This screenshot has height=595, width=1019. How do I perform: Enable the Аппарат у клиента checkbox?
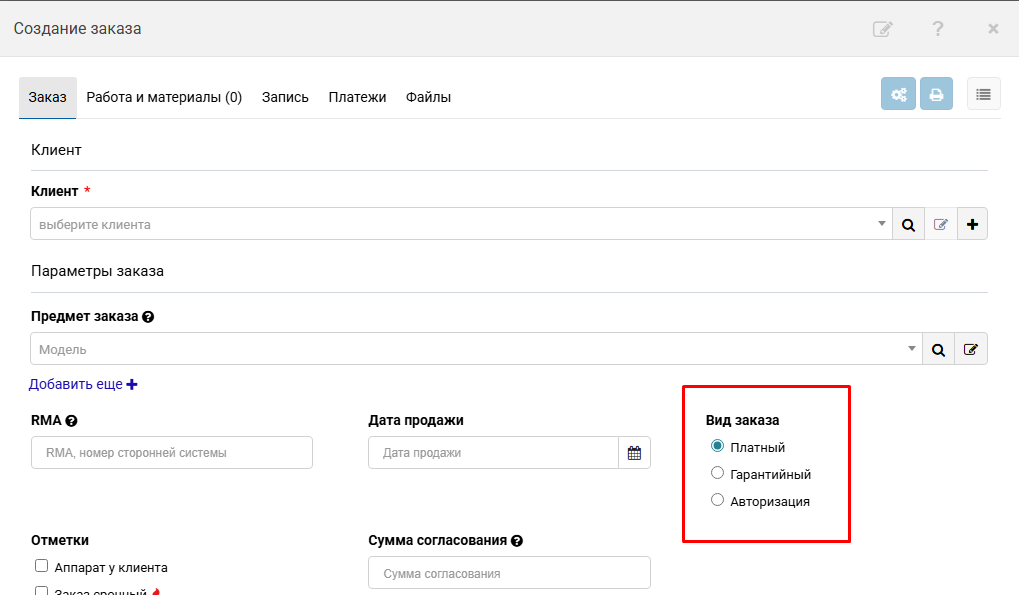(x=42, y=567)
